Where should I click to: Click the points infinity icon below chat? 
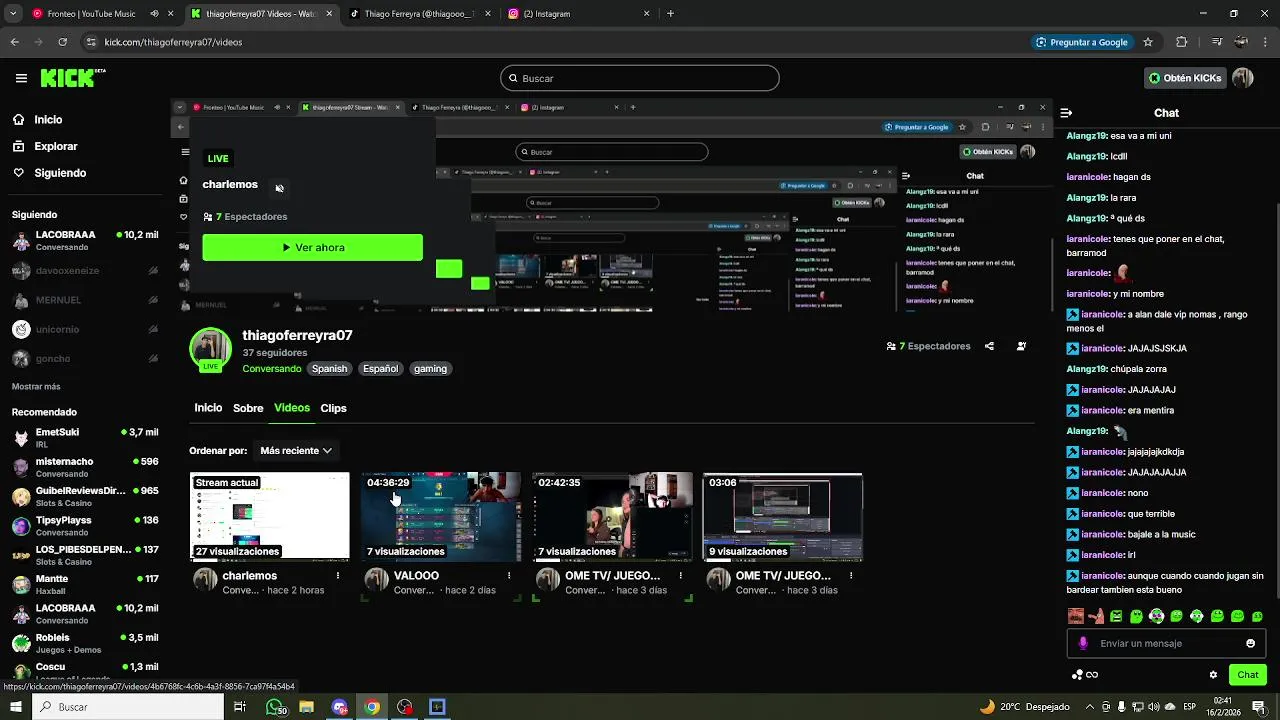(1085, 675)
